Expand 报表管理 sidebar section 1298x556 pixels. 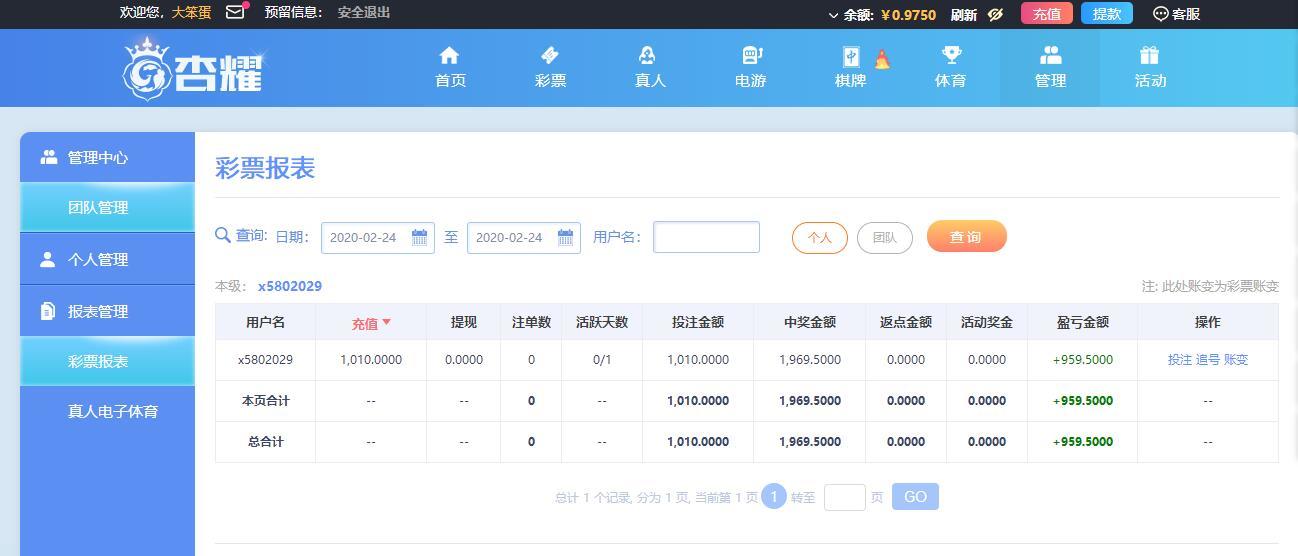107,311
